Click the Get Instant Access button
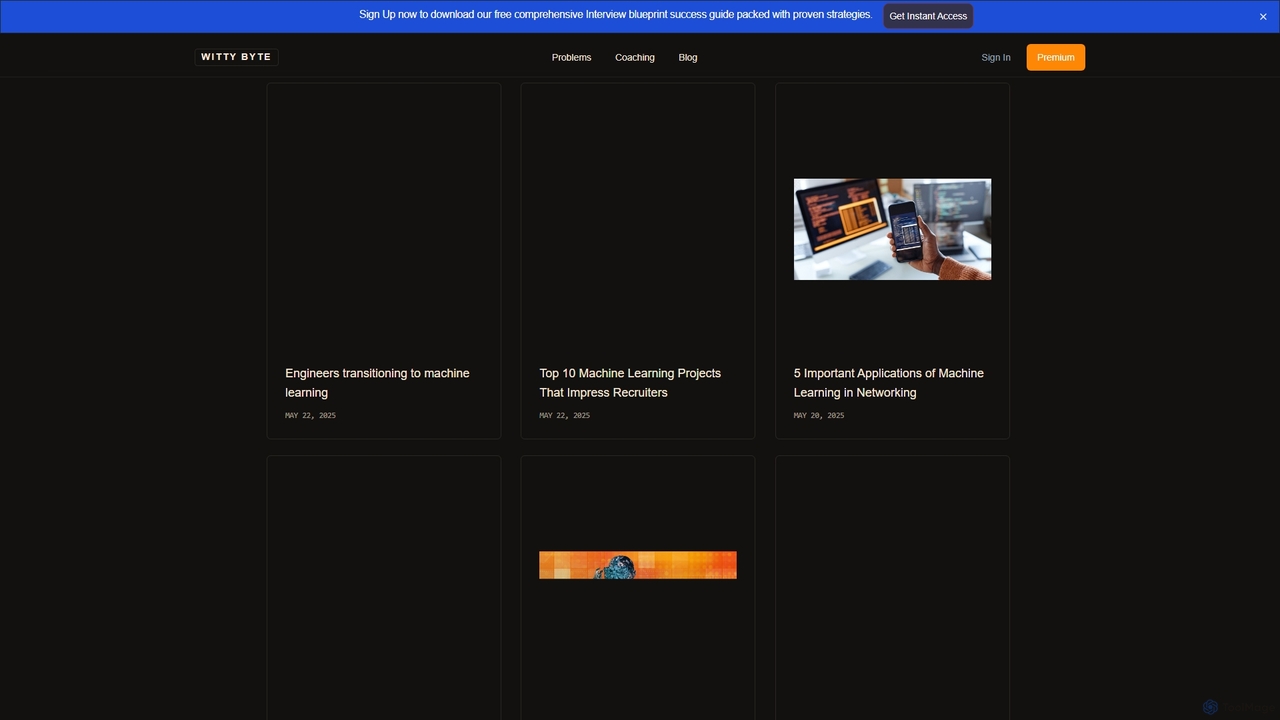The image size is (1280, 720). tap(928, 16)
